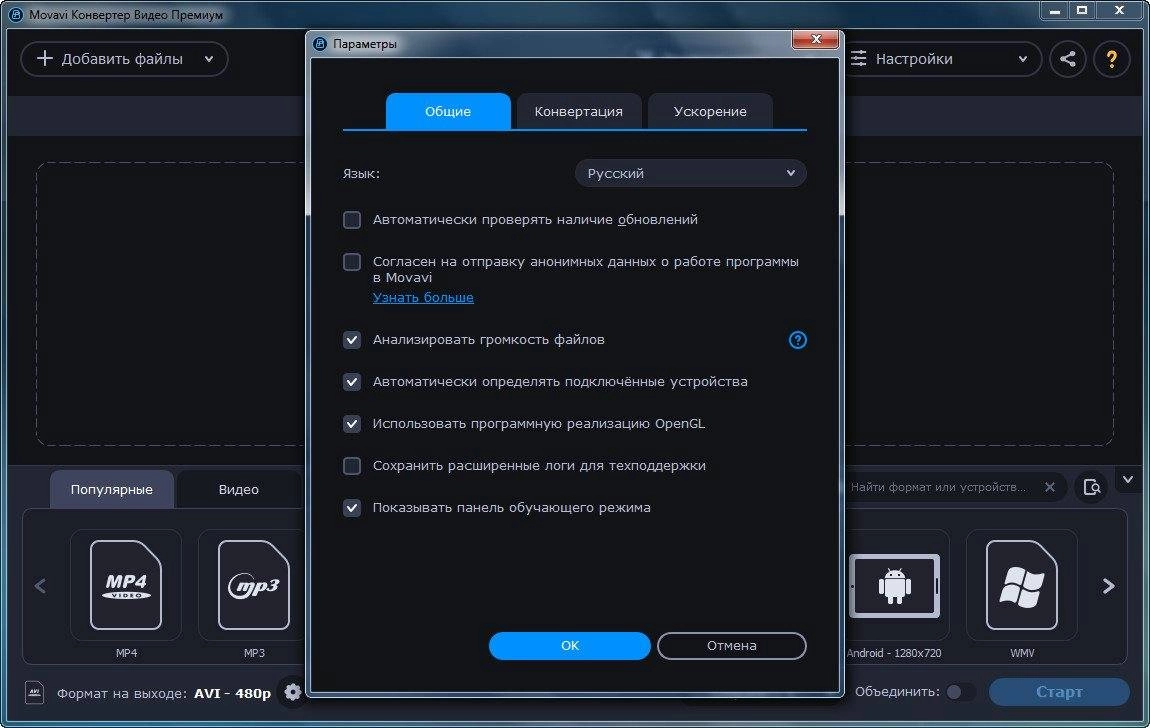The image size is (1150, 728).
Task: Toggle the Объединить switch
Action: click(960, 691)
